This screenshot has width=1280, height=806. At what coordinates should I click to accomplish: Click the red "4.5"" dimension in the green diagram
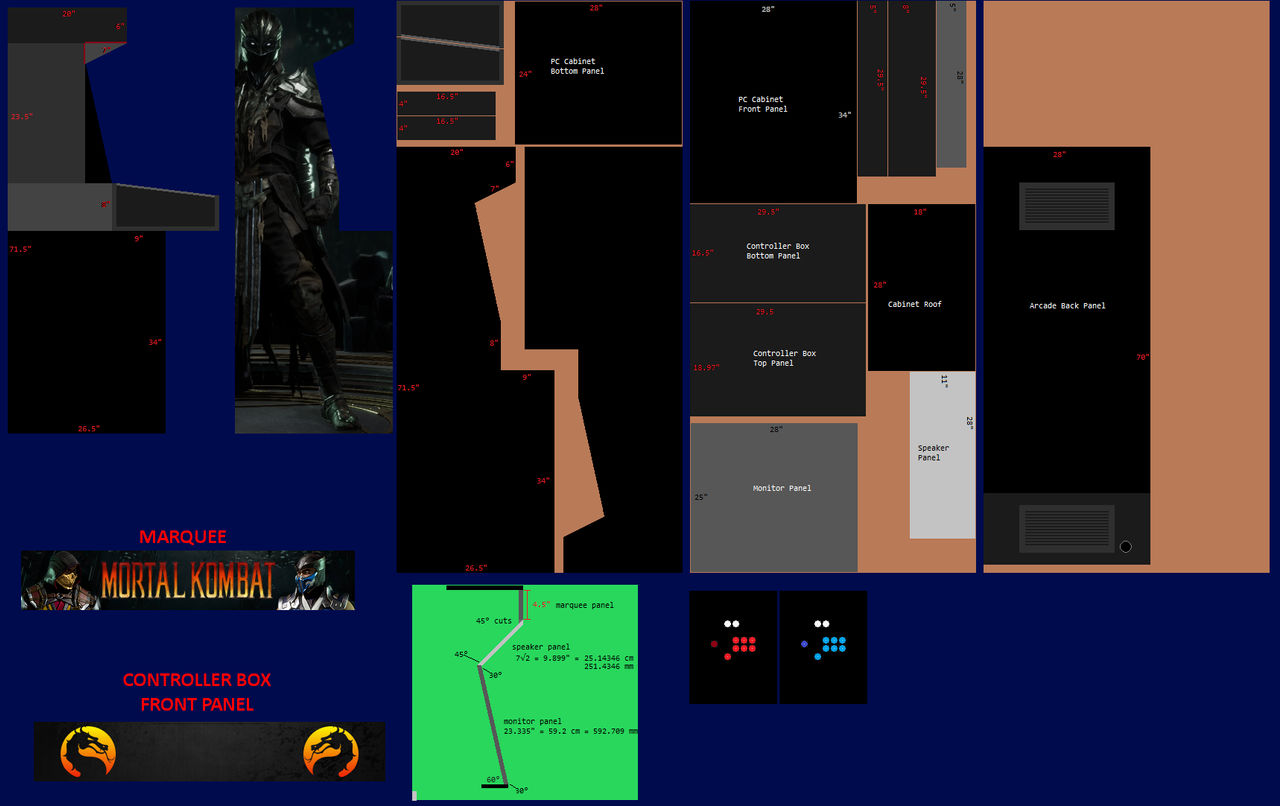(541, 605)
